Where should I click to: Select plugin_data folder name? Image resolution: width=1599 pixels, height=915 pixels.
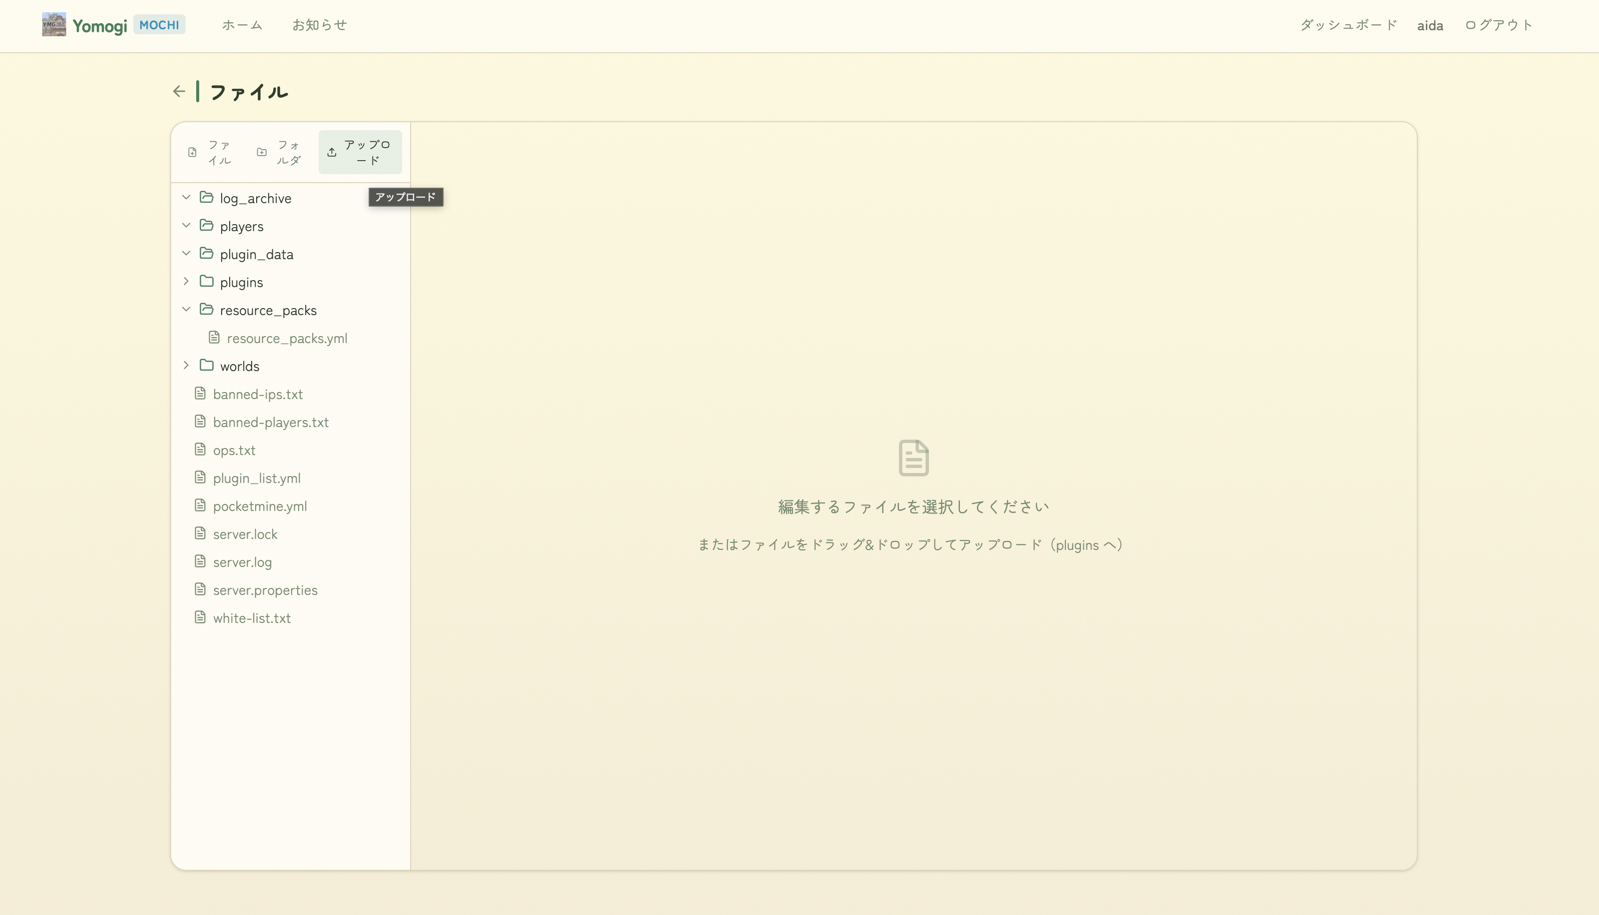(257, 254)
